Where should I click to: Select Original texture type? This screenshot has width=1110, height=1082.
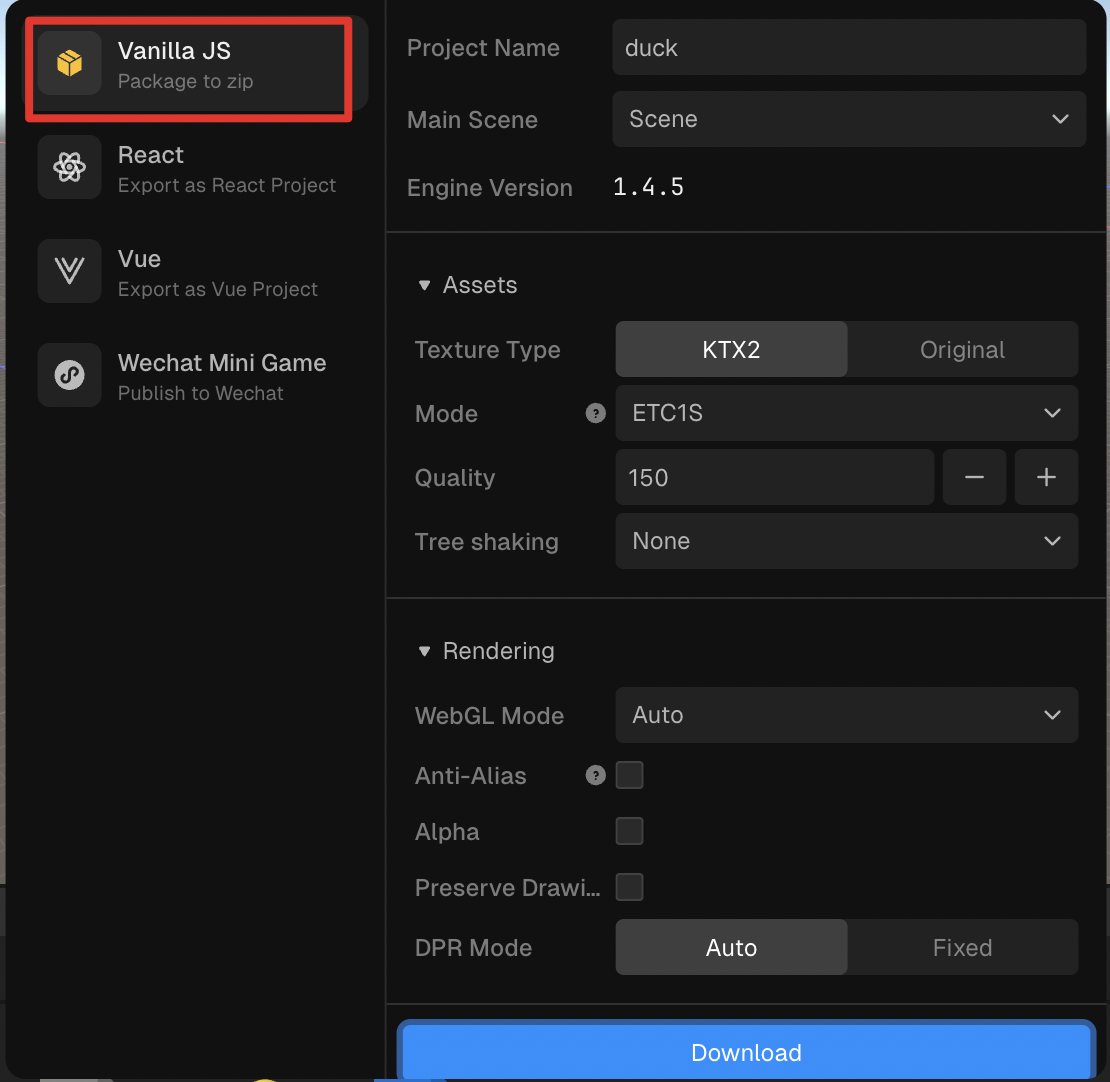[962, 350]
